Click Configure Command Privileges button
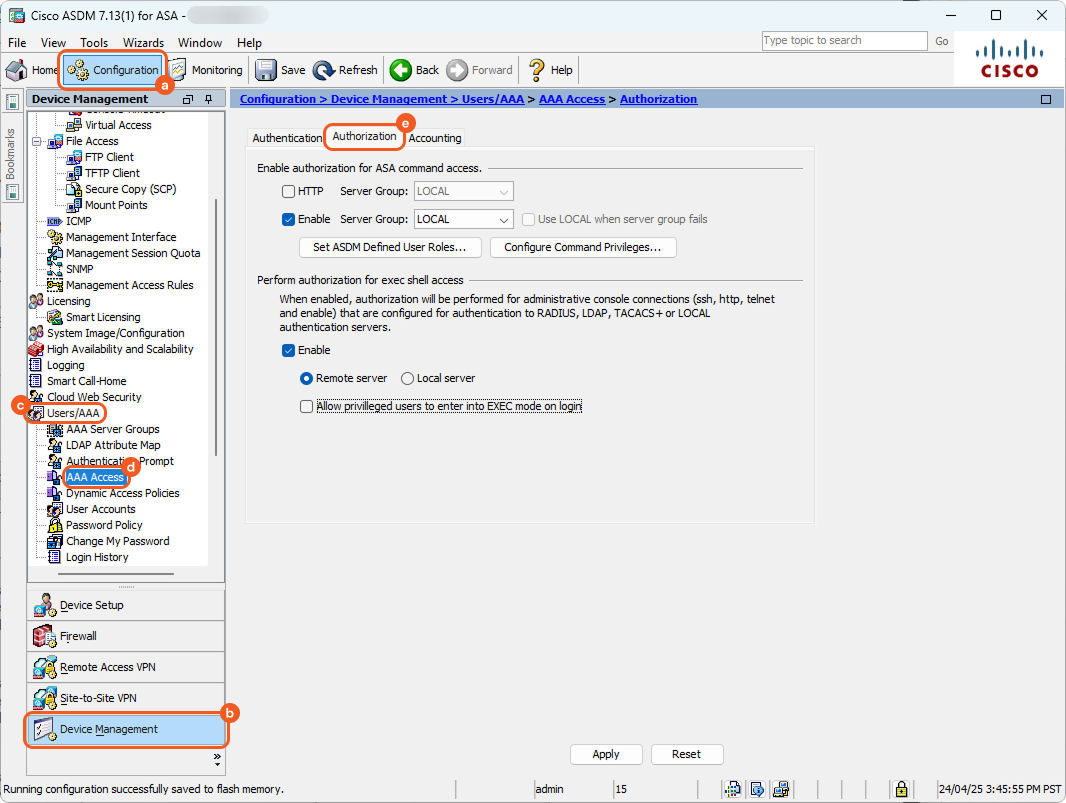 [x=583, y=247]
